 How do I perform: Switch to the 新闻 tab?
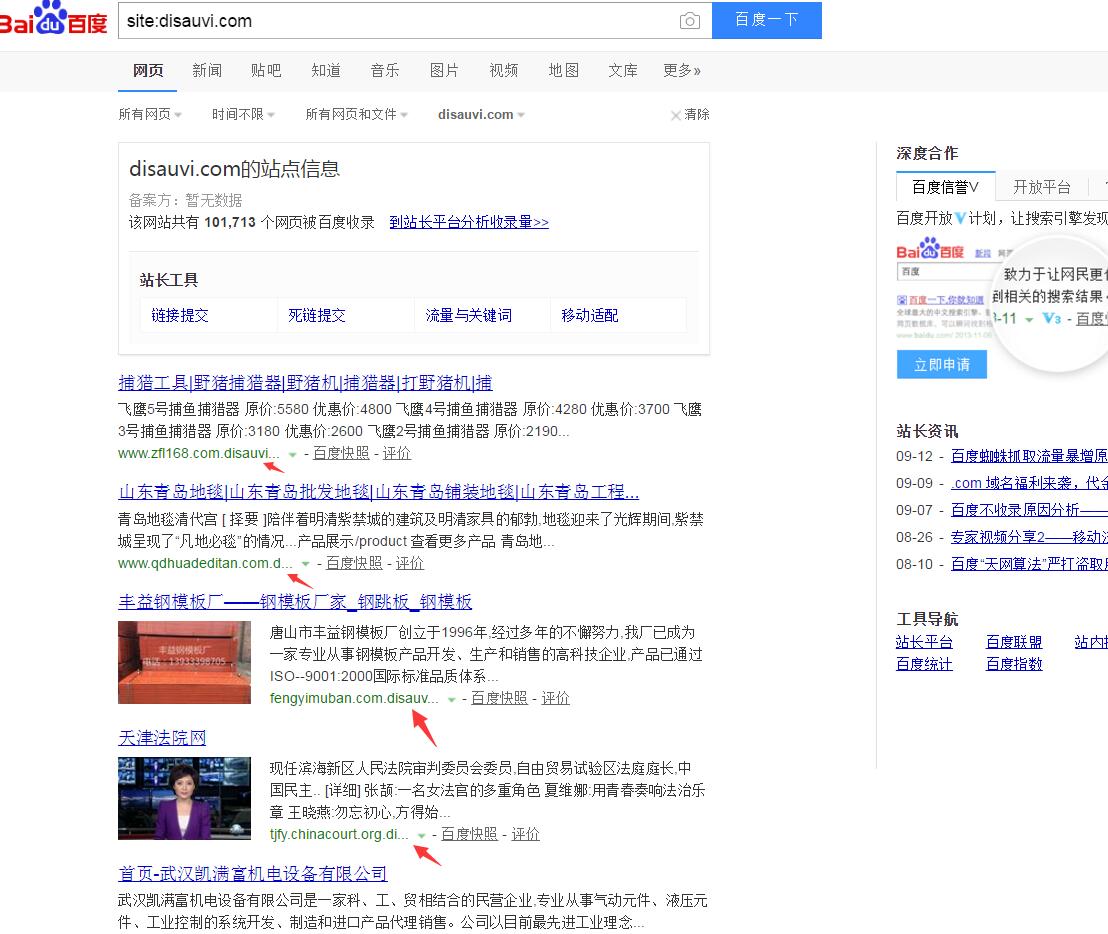[207, 70]
